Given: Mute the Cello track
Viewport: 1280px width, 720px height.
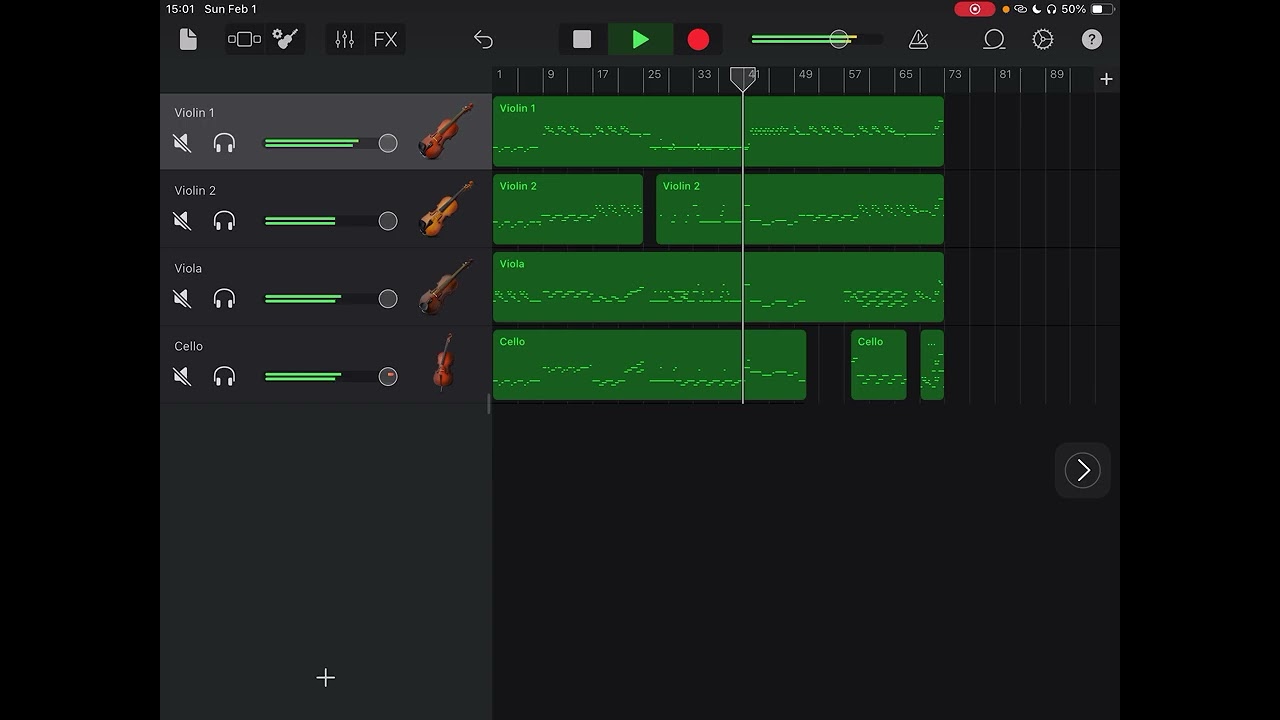Looking at the screenshot, I should (x=182, y=376).
